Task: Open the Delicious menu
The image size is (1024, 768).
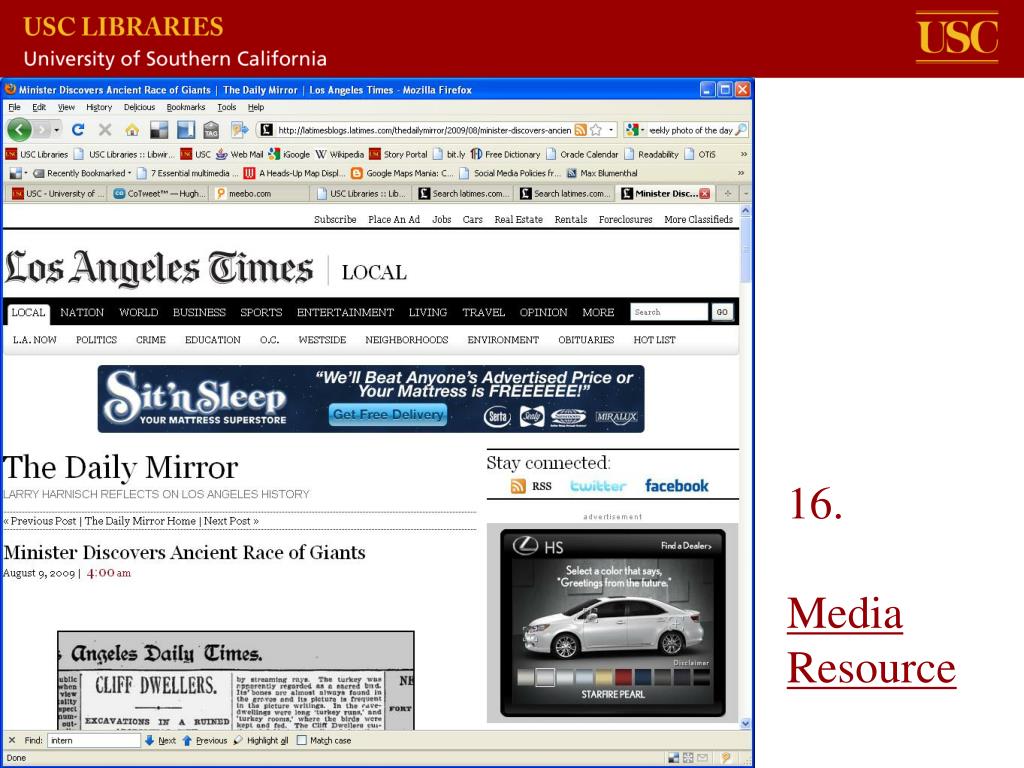Action: click(139, 107)
